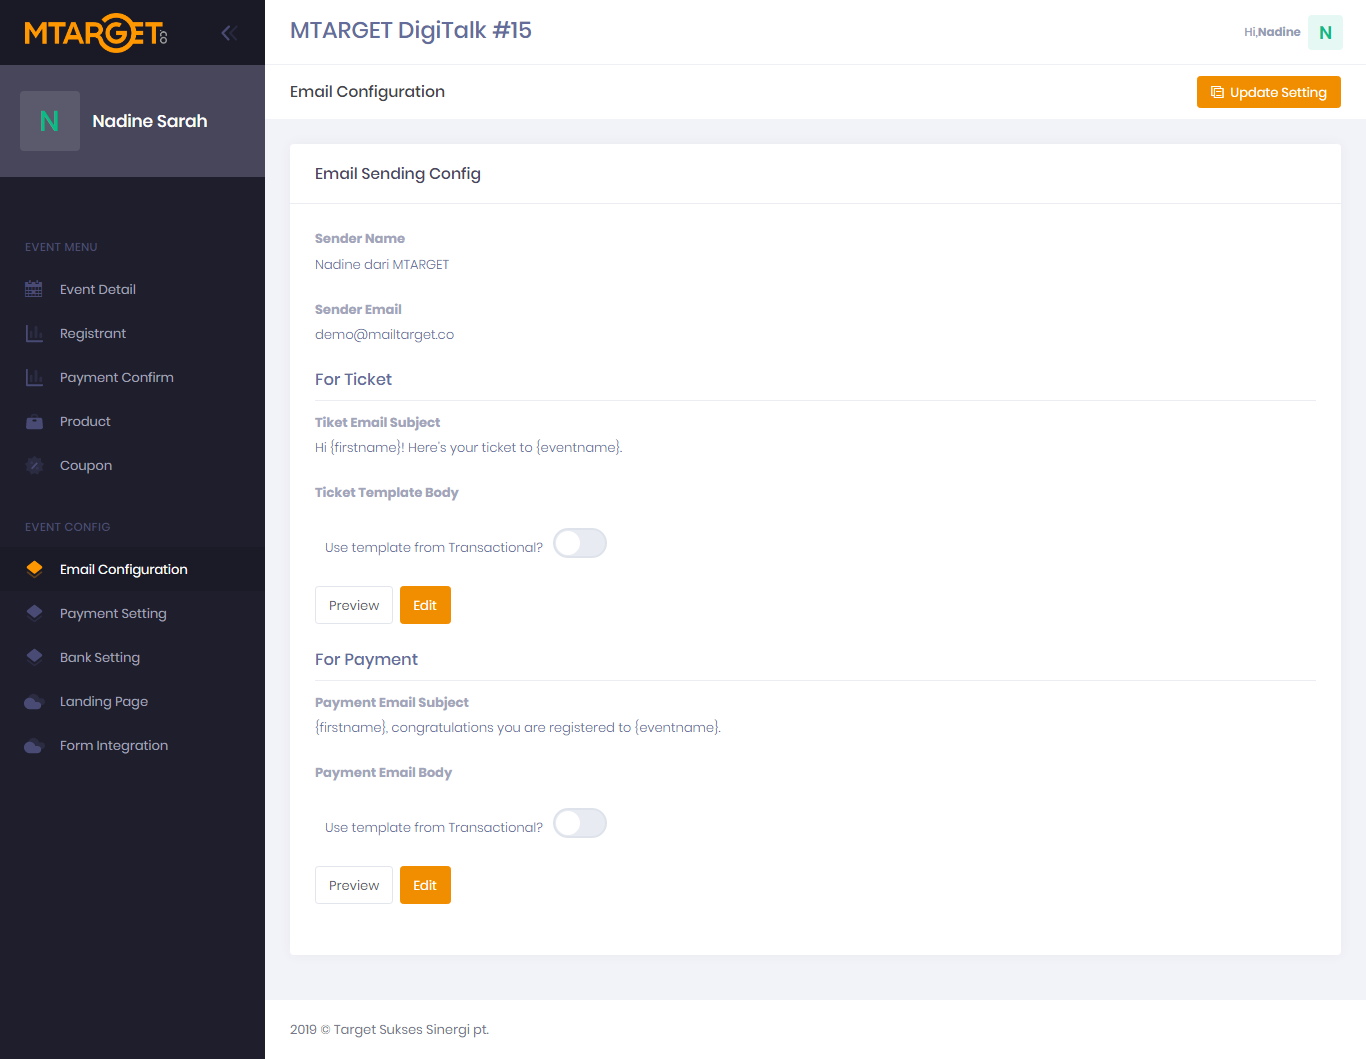The height and width of the screenshot is (1059, 1366).
Task: Open the Product menu item
Action: pos(132,421)
